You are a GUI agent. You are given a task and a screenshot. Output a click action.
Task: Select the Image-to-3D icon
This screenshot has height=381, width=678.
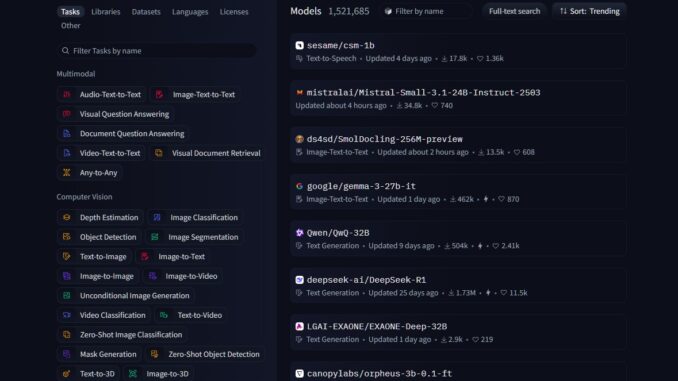[133, 374]
